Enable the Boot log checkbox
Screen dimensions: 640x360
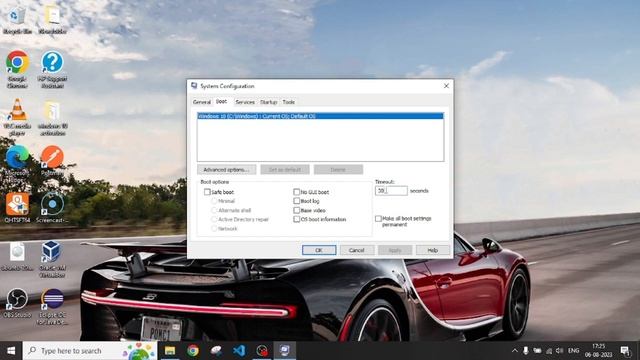[x=296, y=201]
